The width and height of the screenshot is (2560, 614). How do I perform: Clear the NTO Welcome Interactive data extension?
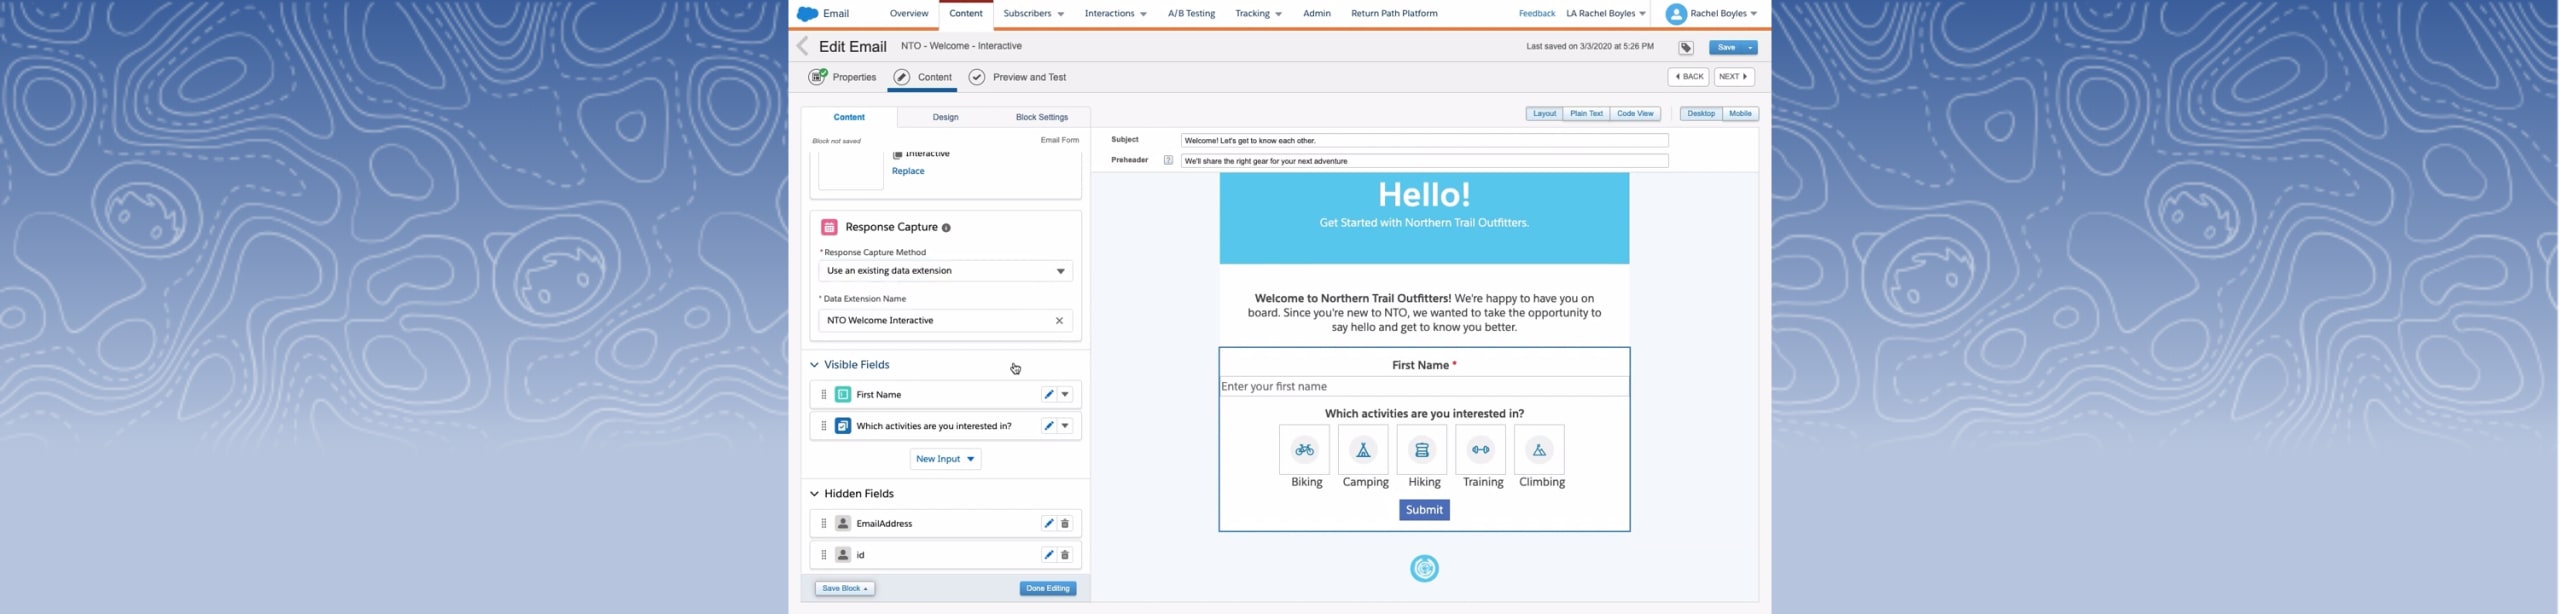[1059, 321]
